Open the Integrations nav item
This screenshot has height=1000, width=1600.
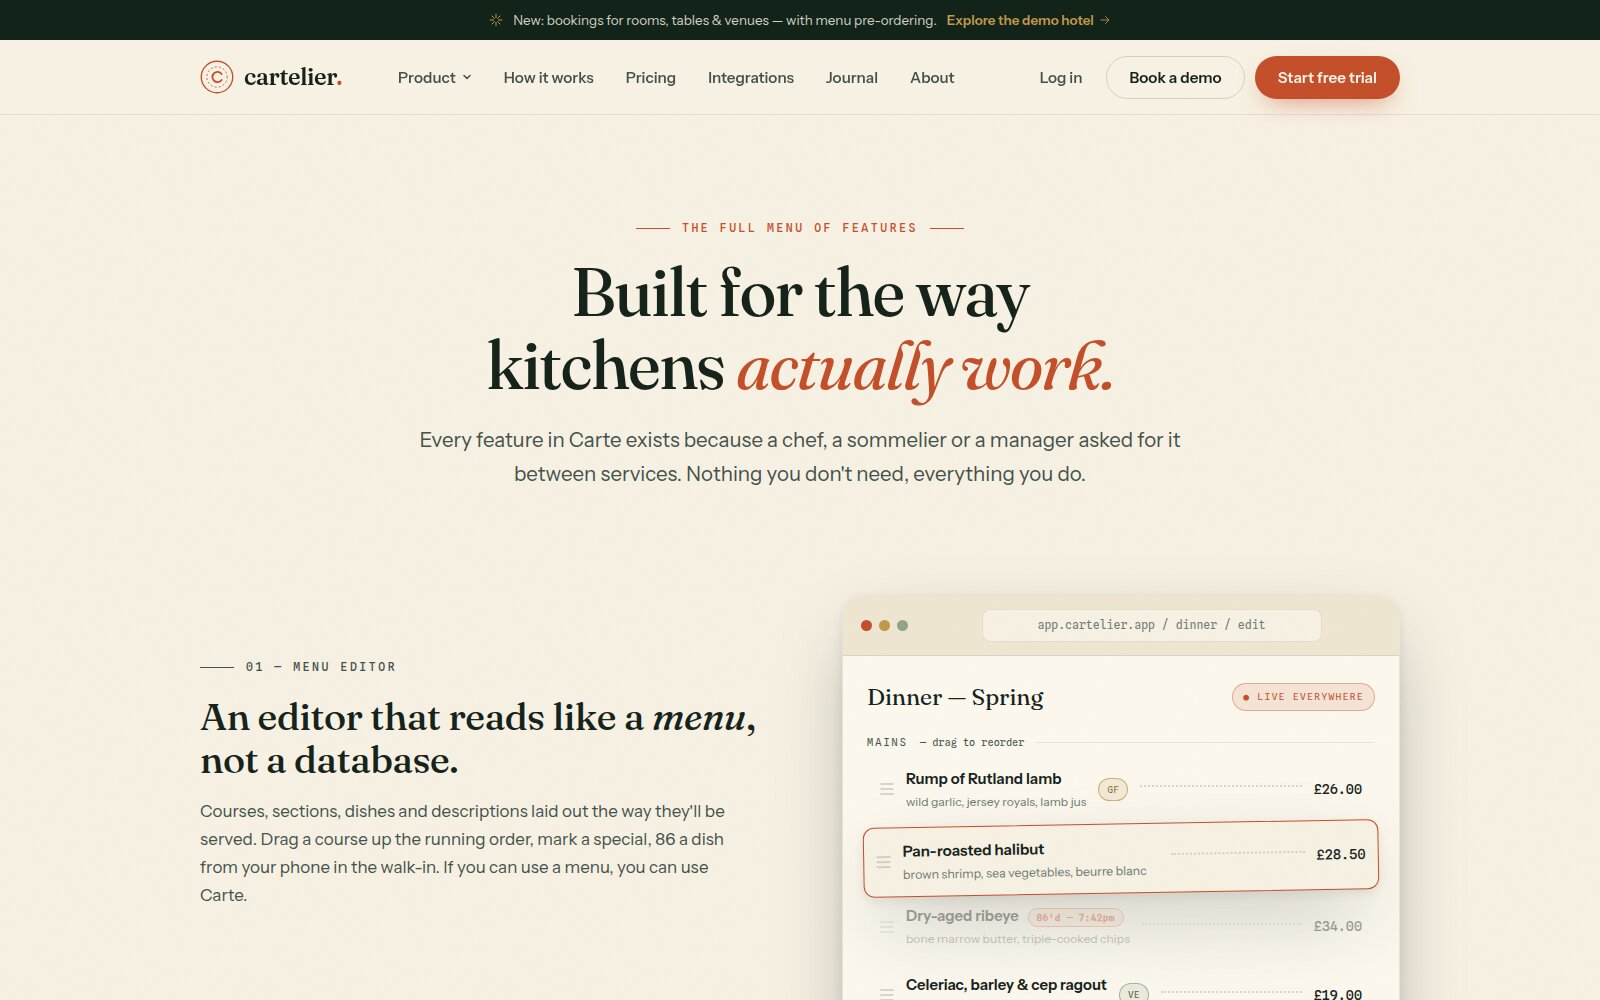pos(751,77)
